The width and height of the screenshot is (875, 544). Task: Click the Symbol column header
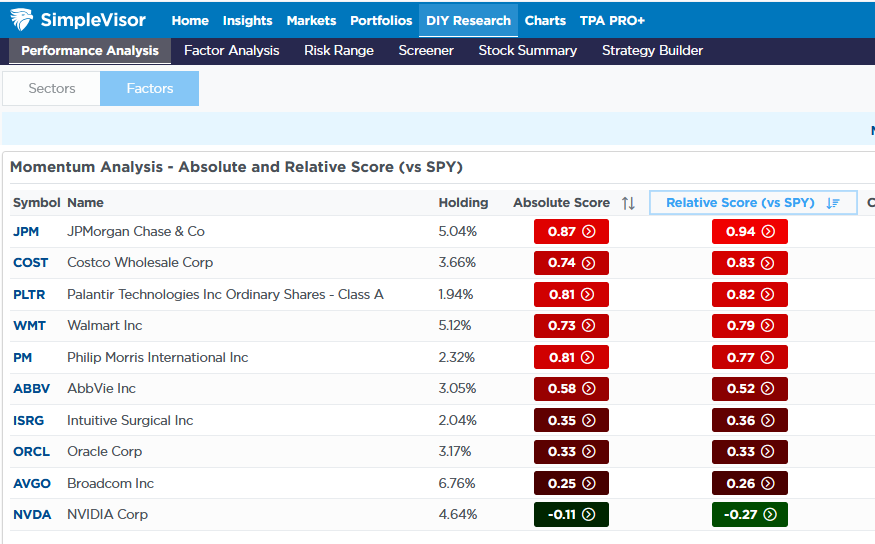(x=36, y=203)
